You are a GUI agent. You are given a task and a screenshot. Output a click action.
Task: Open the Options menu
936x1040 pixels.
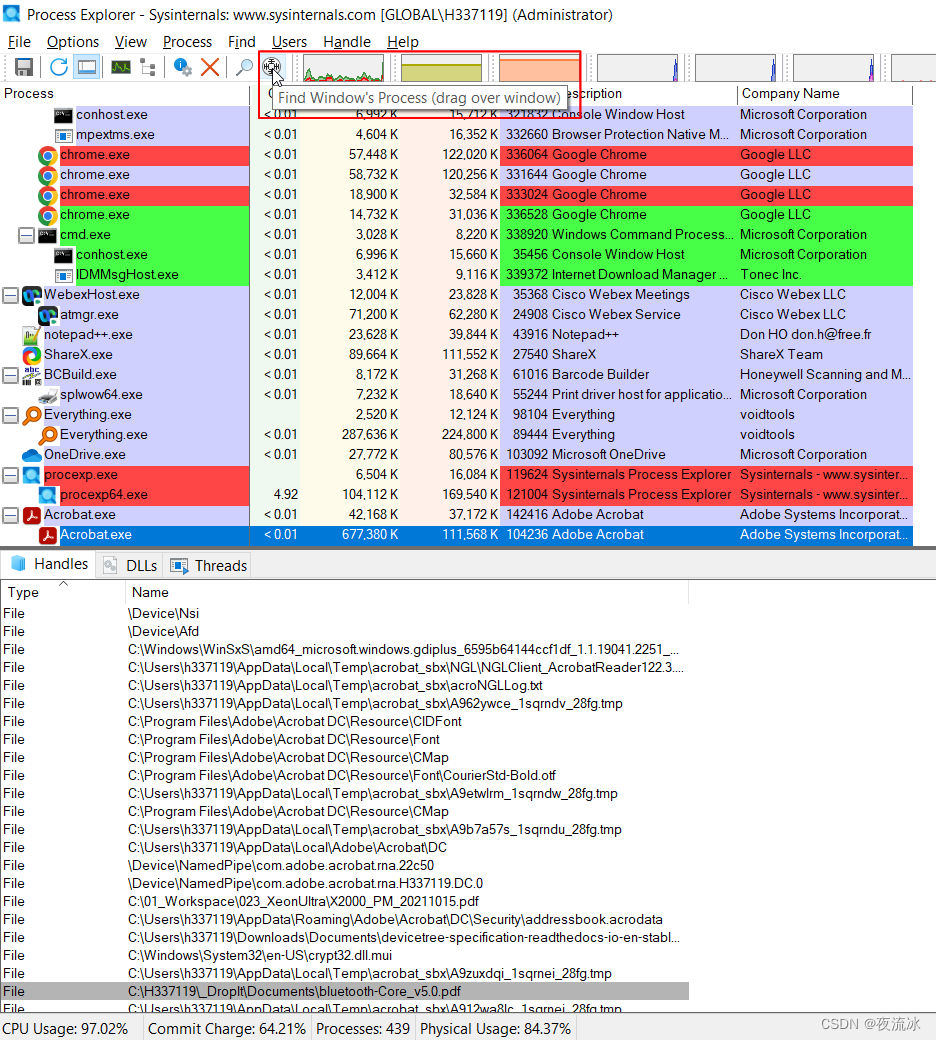click(x=73, y=42)
